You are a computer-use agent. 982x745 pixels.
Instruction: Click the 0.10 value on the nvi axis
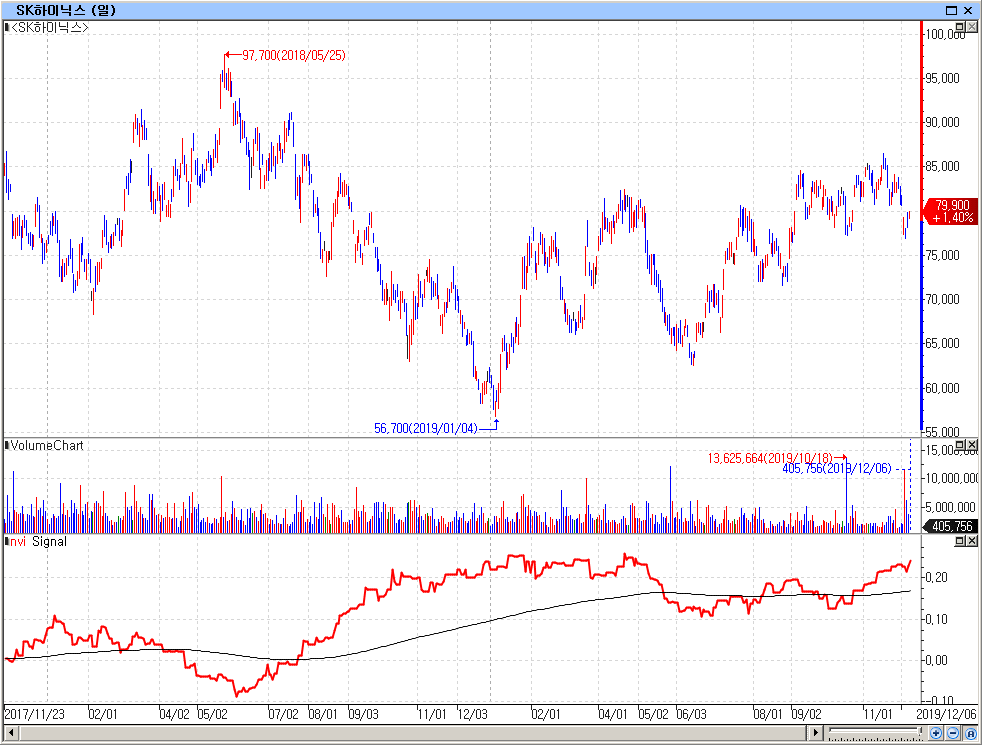[x=937, y=619]
